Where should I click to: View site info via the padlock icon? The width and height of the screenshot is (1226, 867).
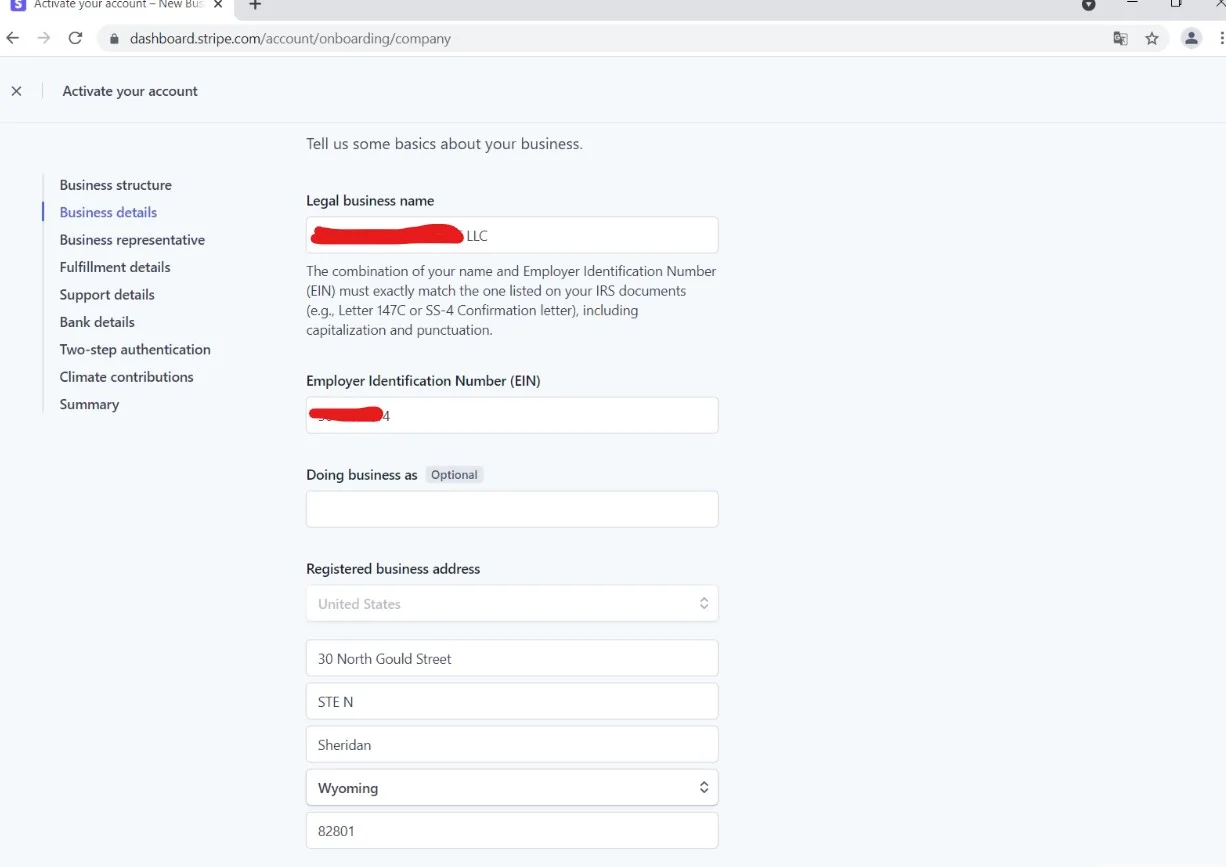tap(114, 39)
